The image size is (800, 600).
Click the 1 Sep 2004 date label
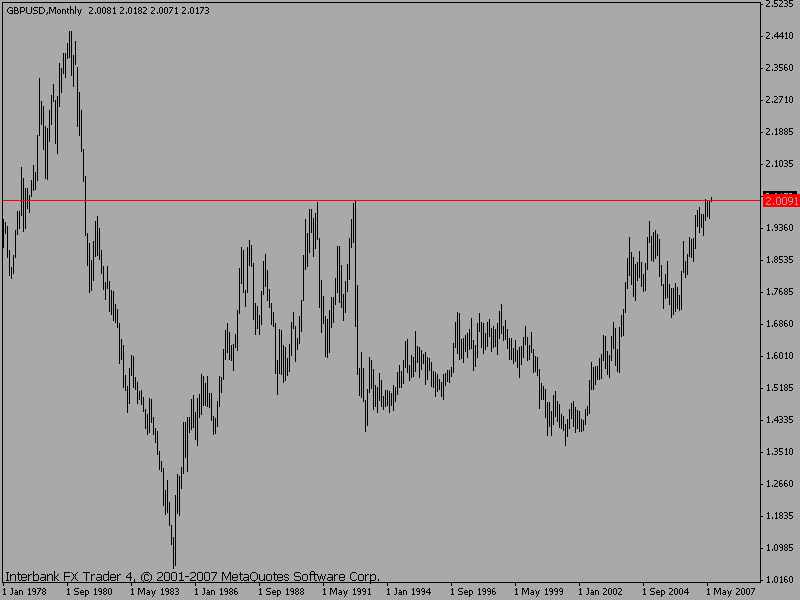(666, 592)
